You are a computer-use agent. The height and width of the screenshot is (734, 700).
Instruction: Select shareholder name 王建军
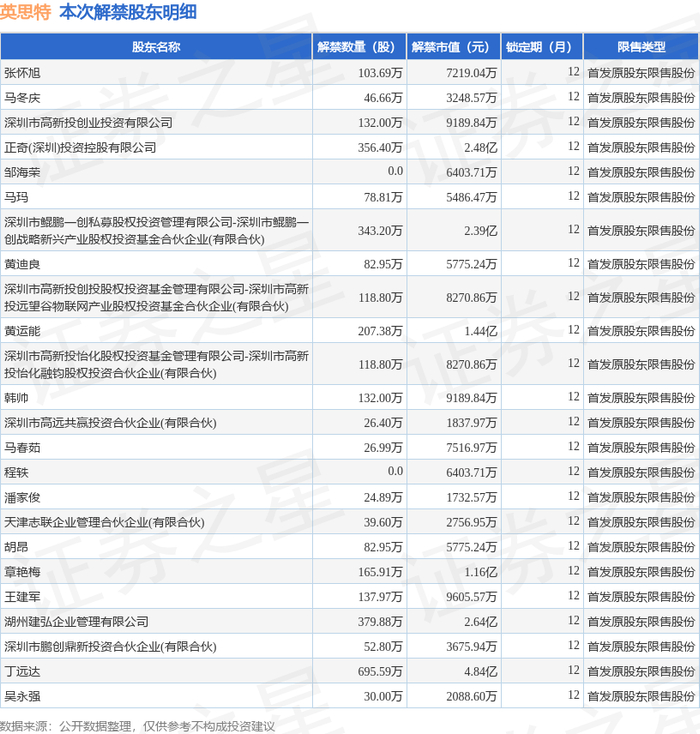22,596
